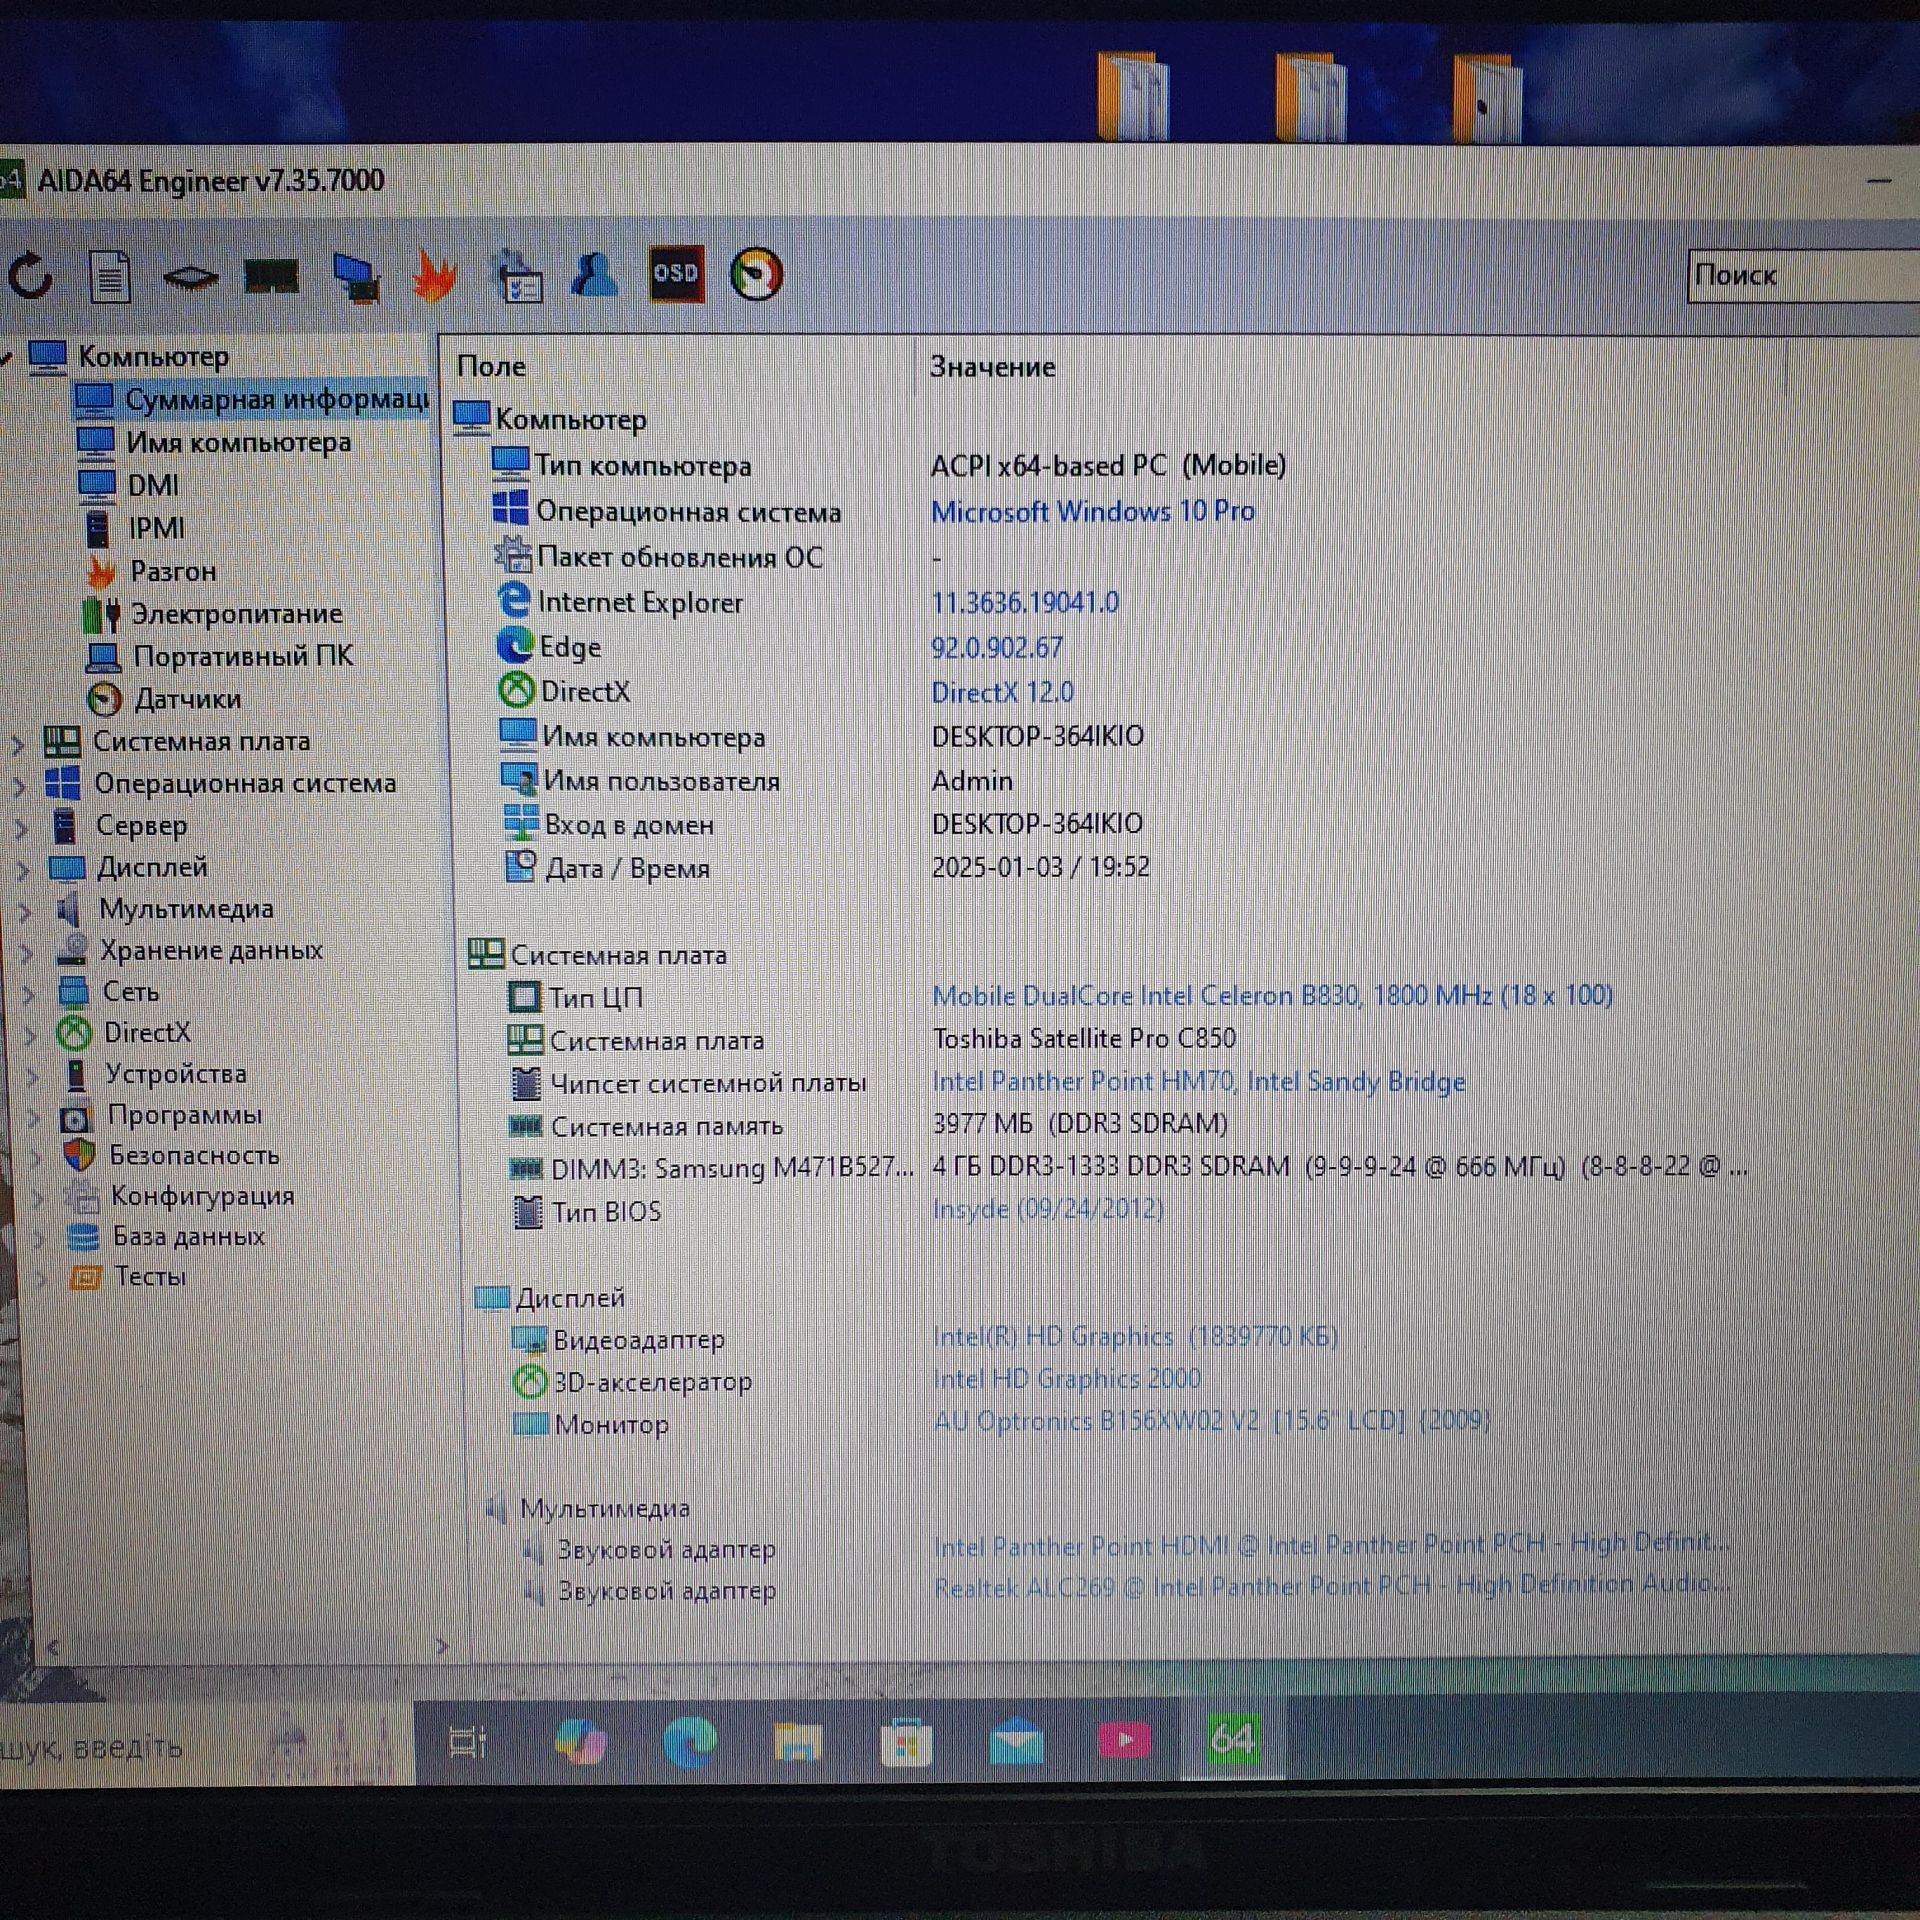Open memory benchmark toolbar icon
The height and width of the screenshot is (1920, 1920).
pos(271,277)
